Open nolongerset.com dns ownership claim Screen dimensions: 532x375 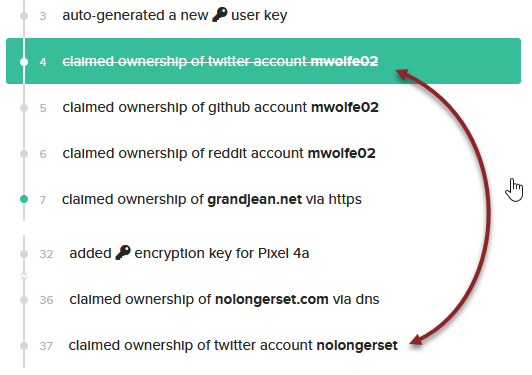[x=224, y=299]
